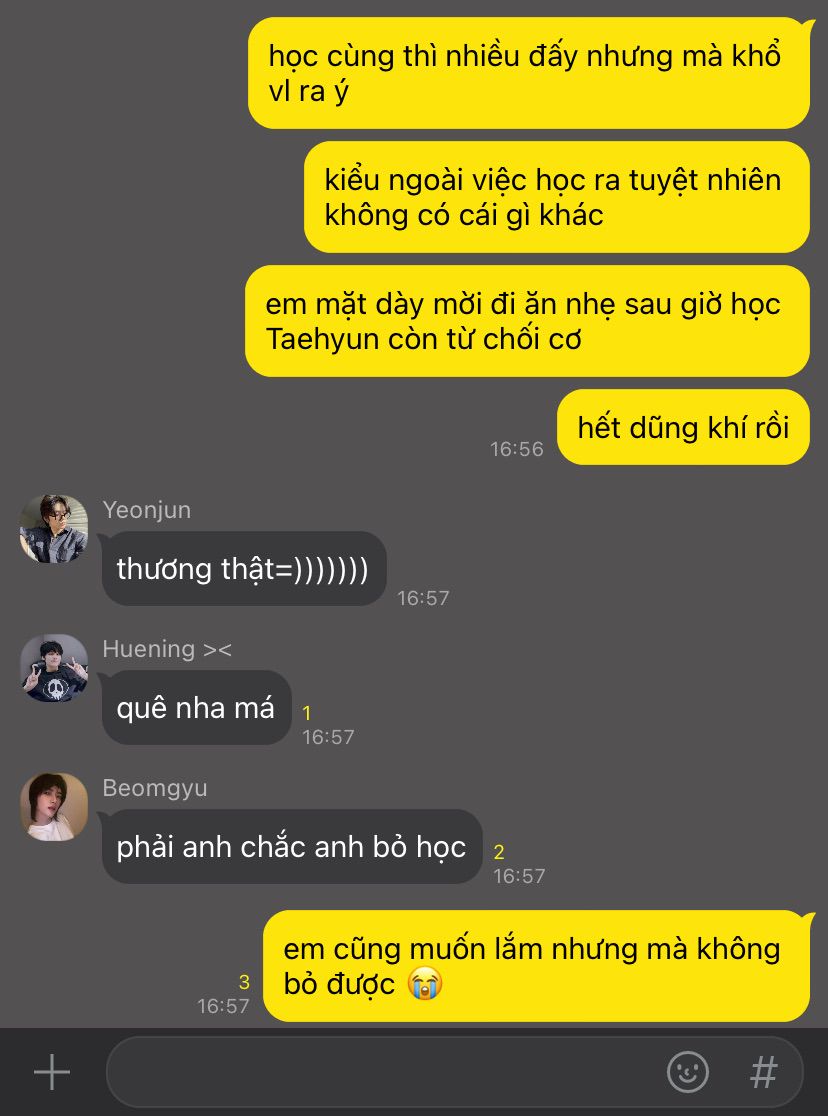
Task: Open the plus attachment menu
Action: point(52,1072)
